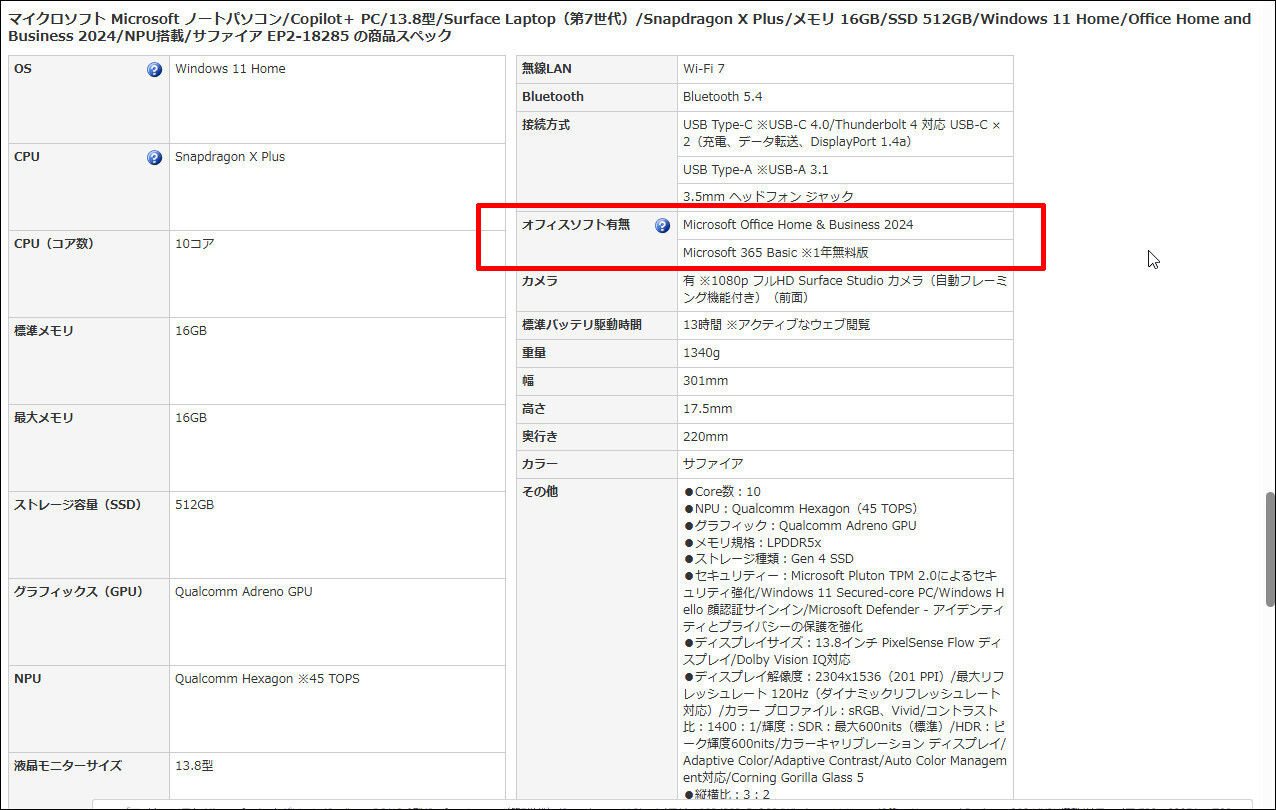Click the ●ストレージ種類：Gen 4 SSD line
The image size is (1276, 810).
768,559
